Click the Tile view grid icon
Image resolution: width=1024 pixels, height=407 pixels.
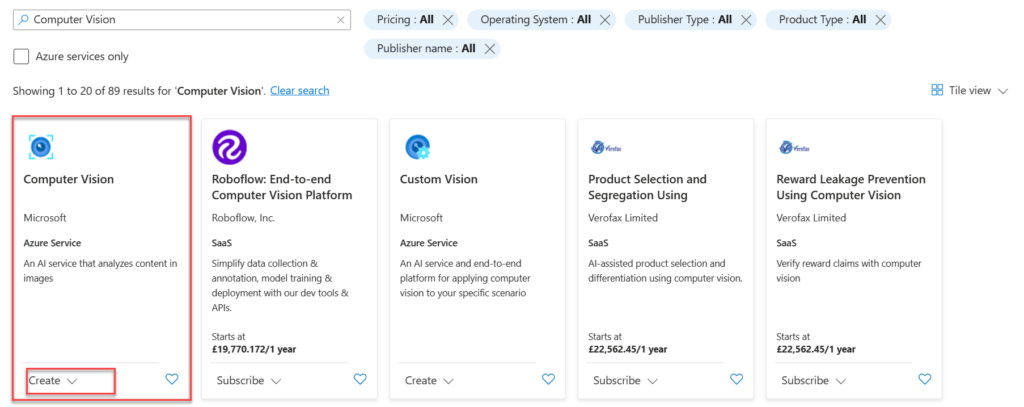tap(937, 90)
